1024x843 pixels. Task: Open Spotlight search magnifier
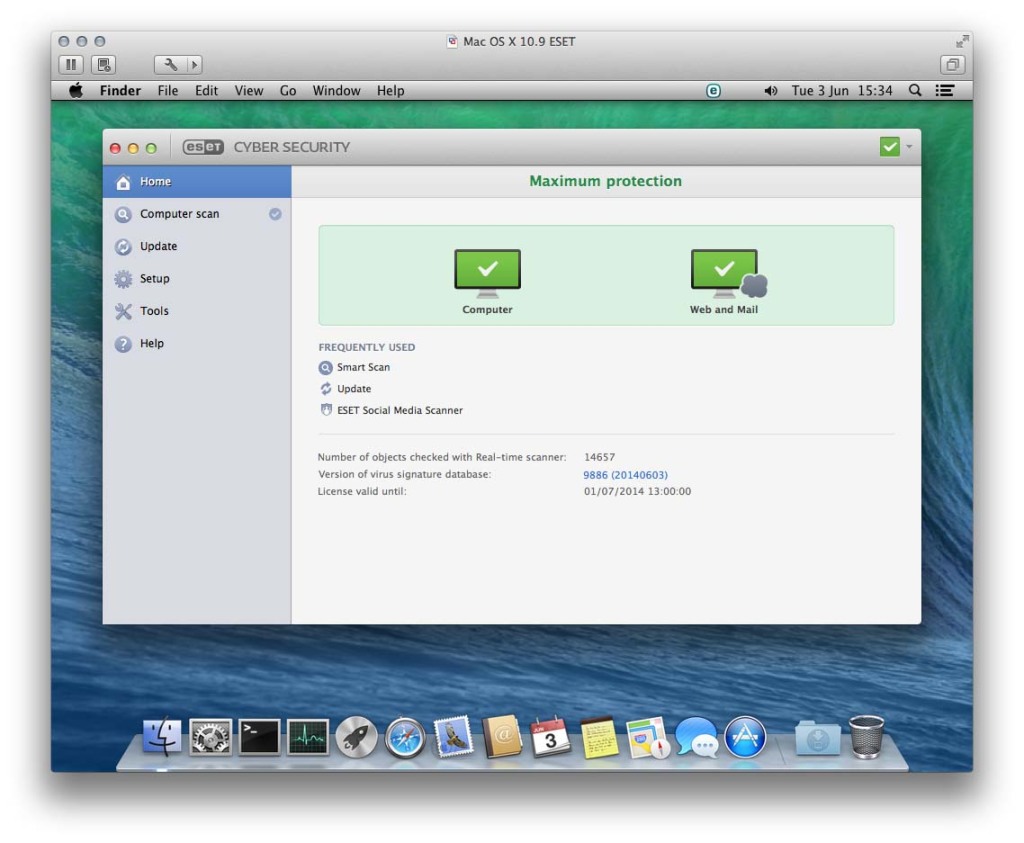click(915, 91)
